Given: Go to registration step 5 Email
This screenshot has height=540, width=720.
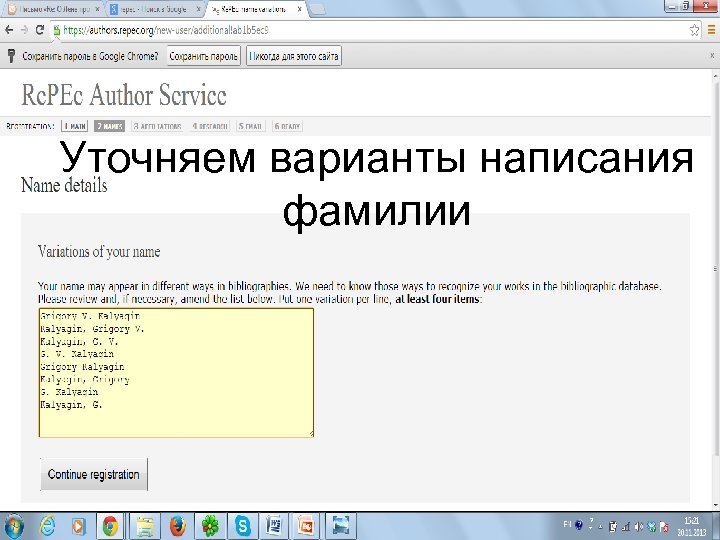Looking at the screenshot, I should point(250,126).
